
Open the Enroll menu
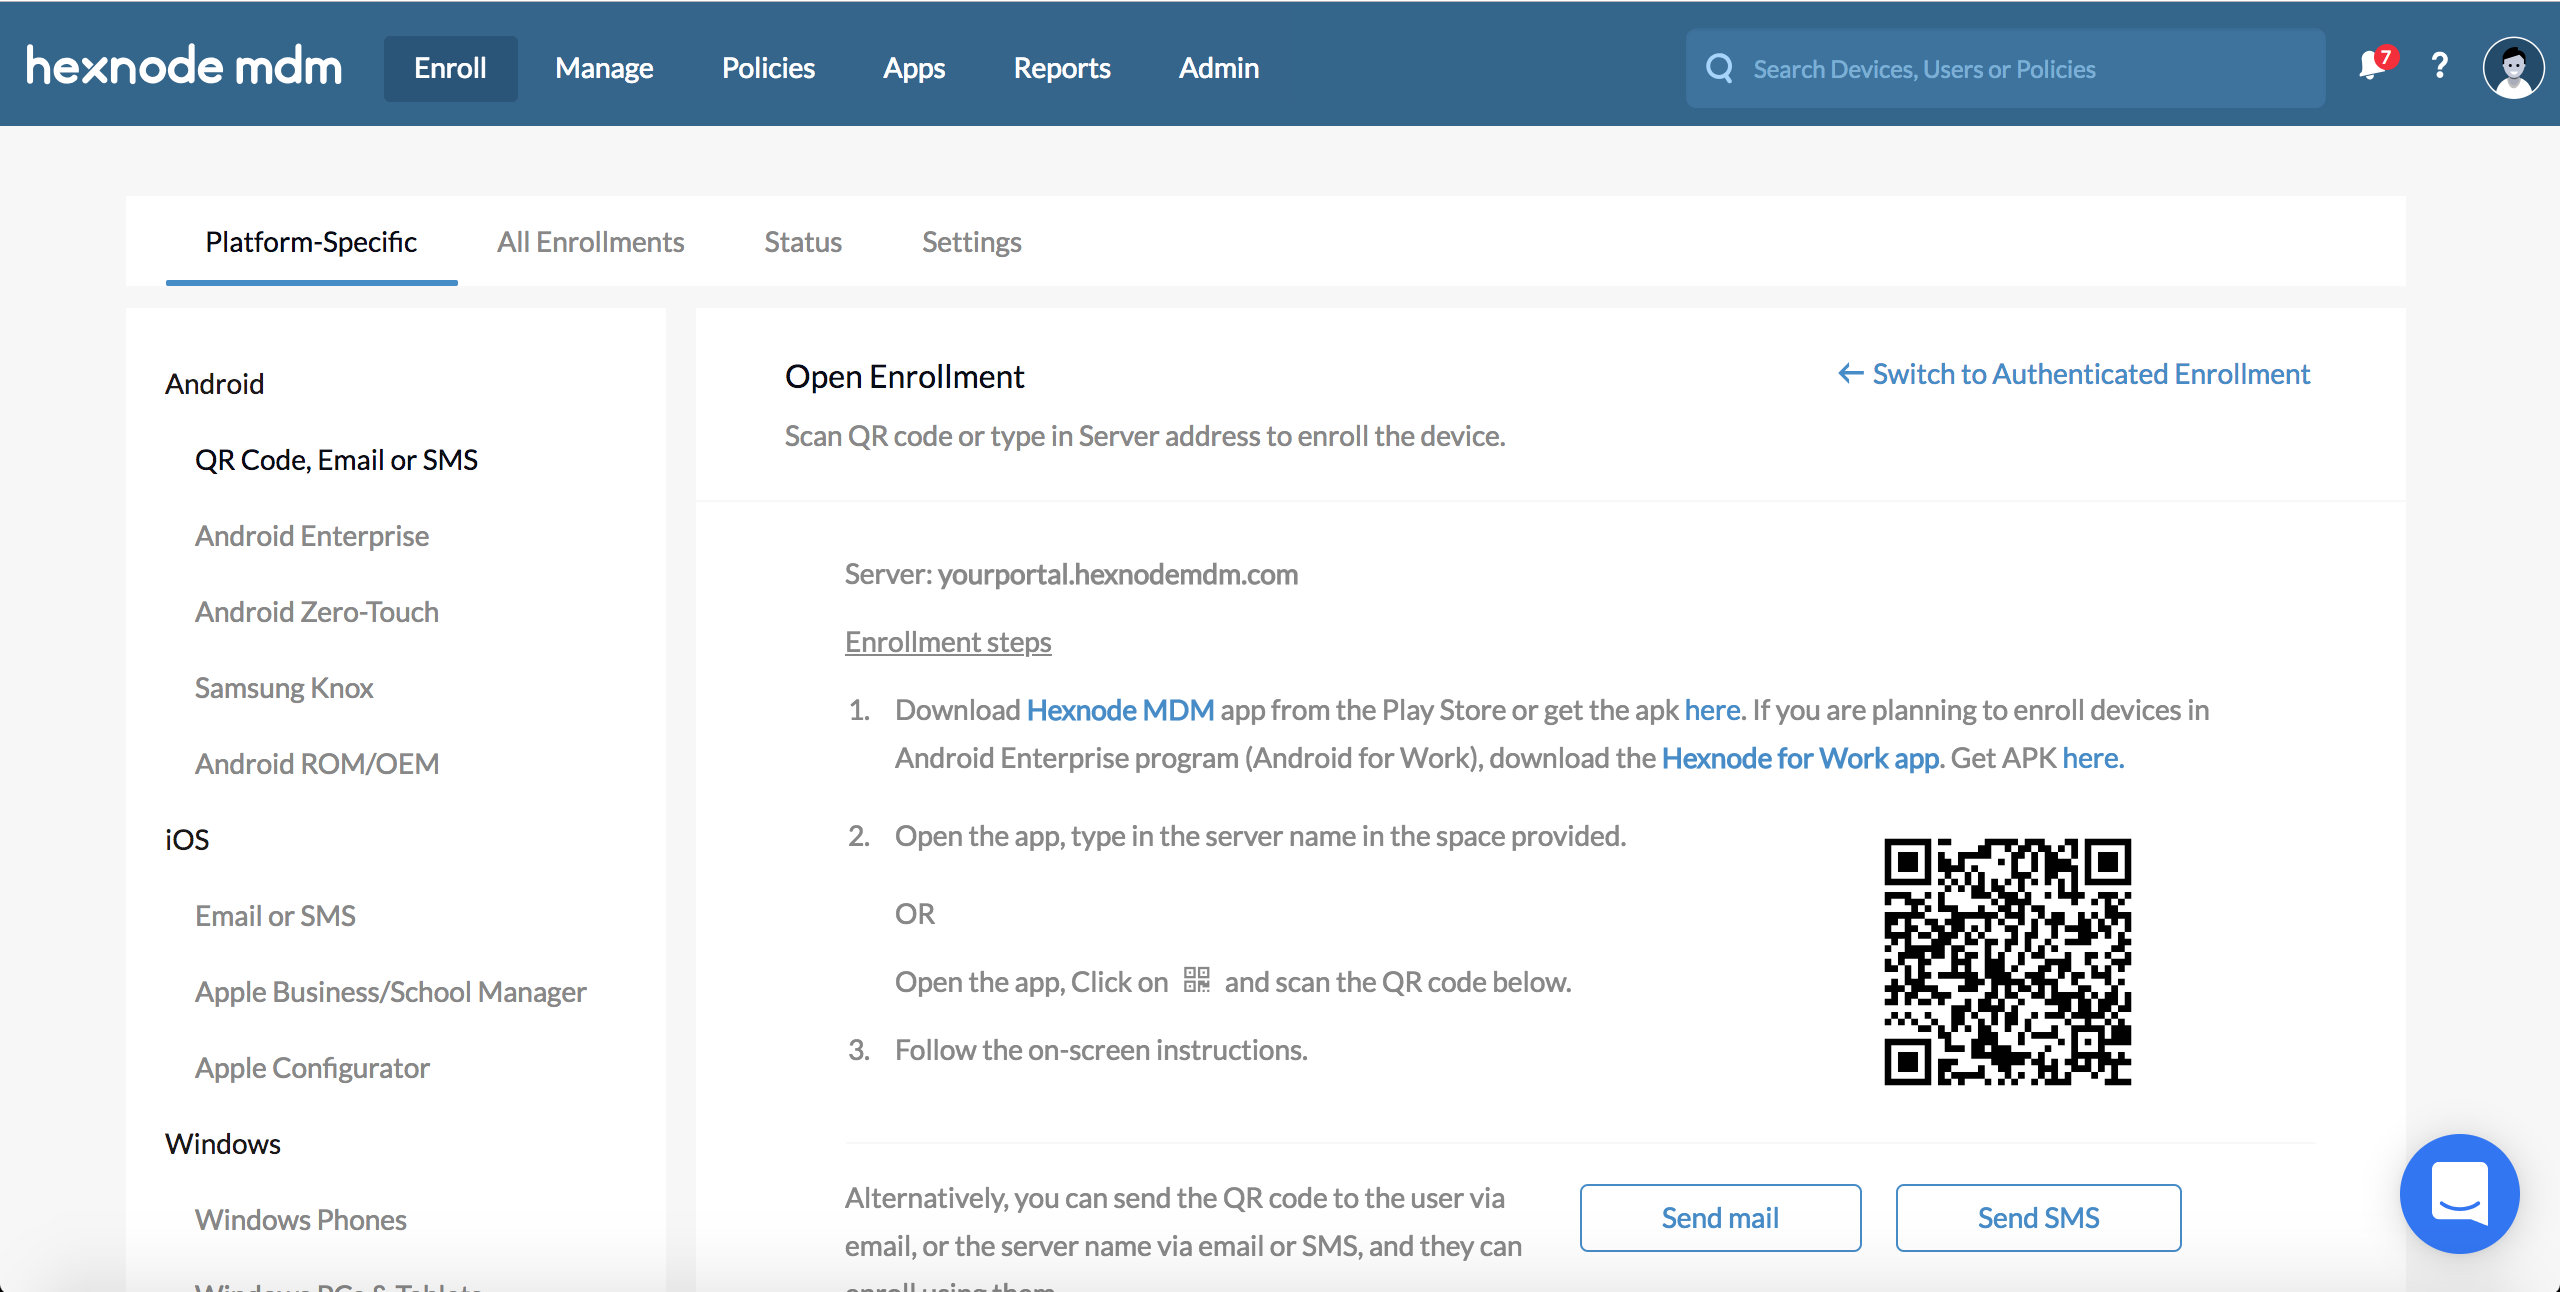pyautogui.click(x=450, y=68)
